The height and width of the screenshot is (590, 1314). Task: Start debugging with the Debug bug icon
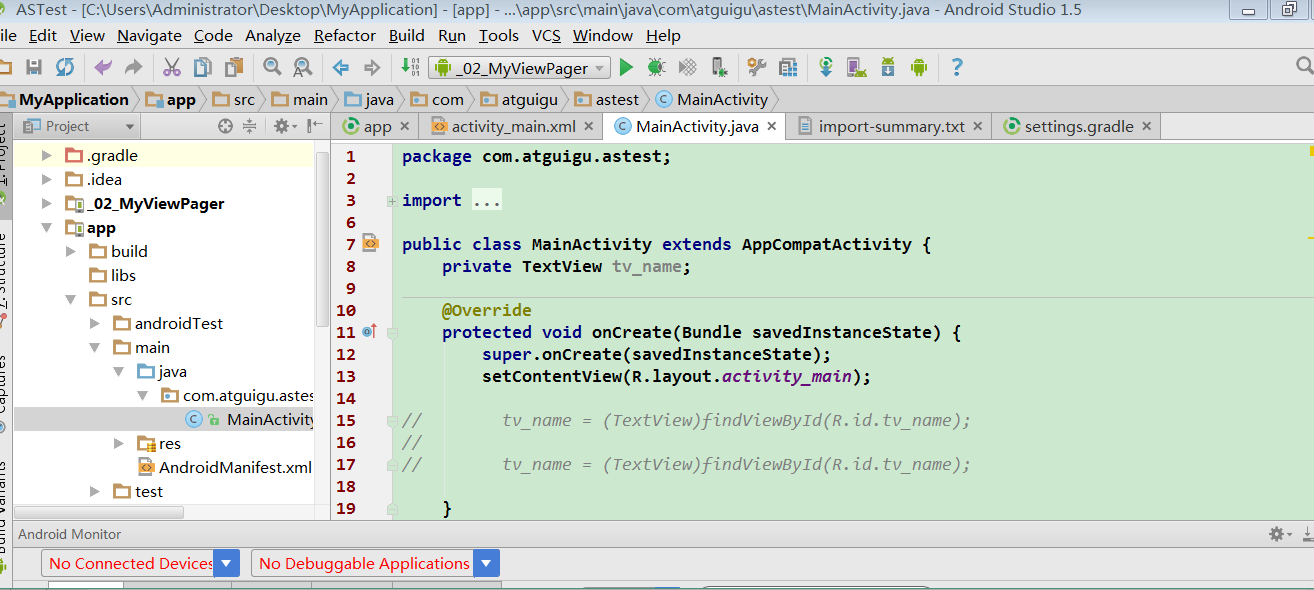[656, 68]
